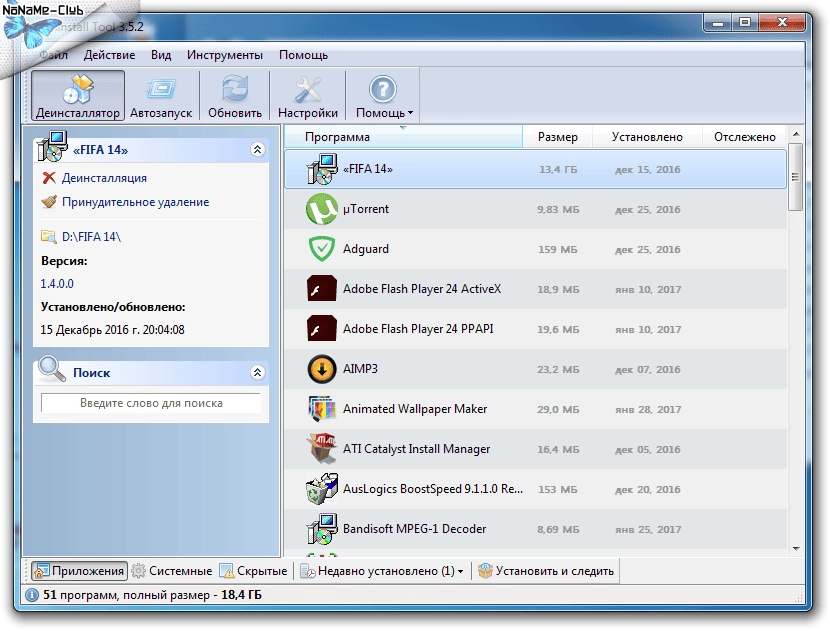Screen dimensions: 830x631
Task: Sort by the Отслежено column header
Action: pos(745,137)
